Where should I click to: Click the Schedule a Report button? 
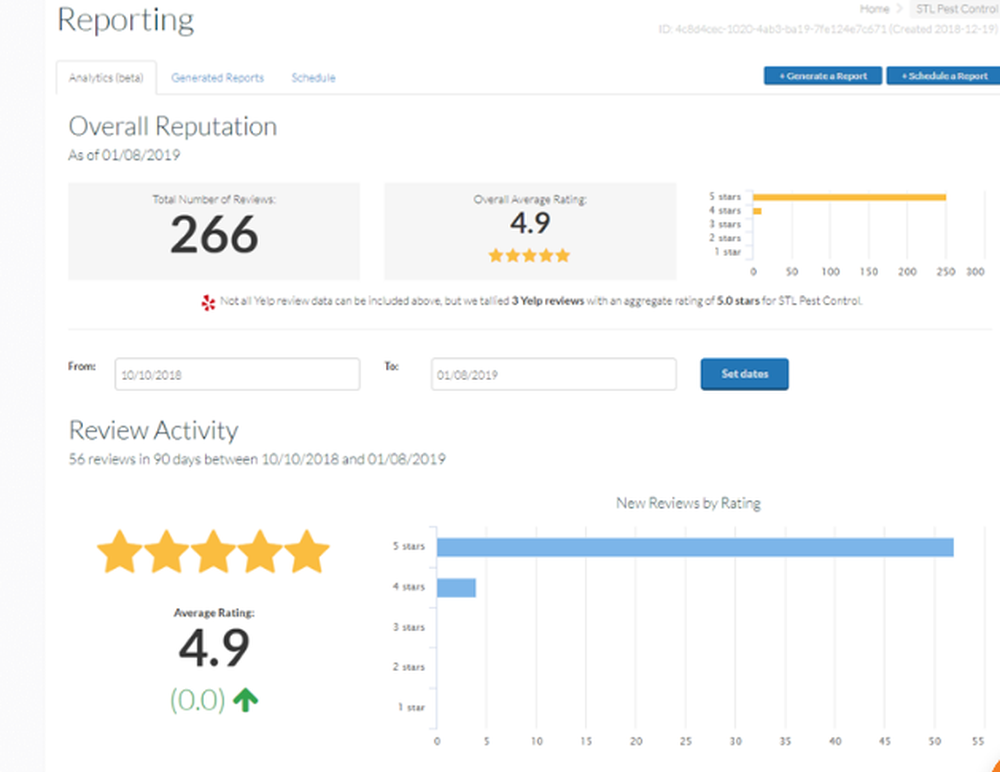[942, 76]
